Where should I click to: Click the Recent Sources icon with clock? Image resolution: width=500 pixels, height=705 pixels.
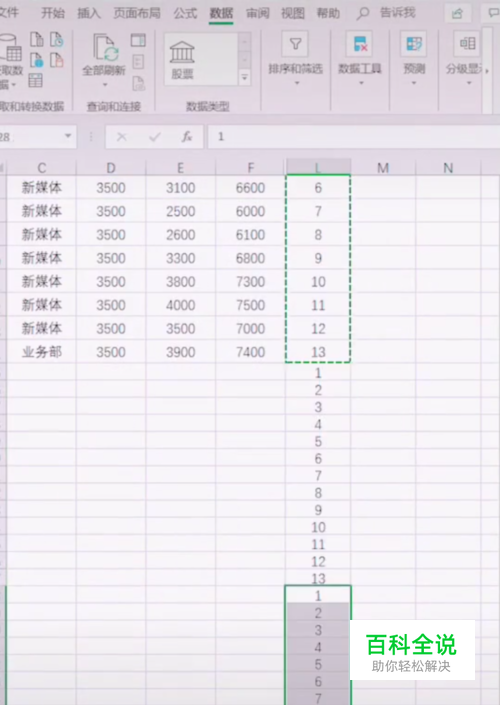pos(57,40)
